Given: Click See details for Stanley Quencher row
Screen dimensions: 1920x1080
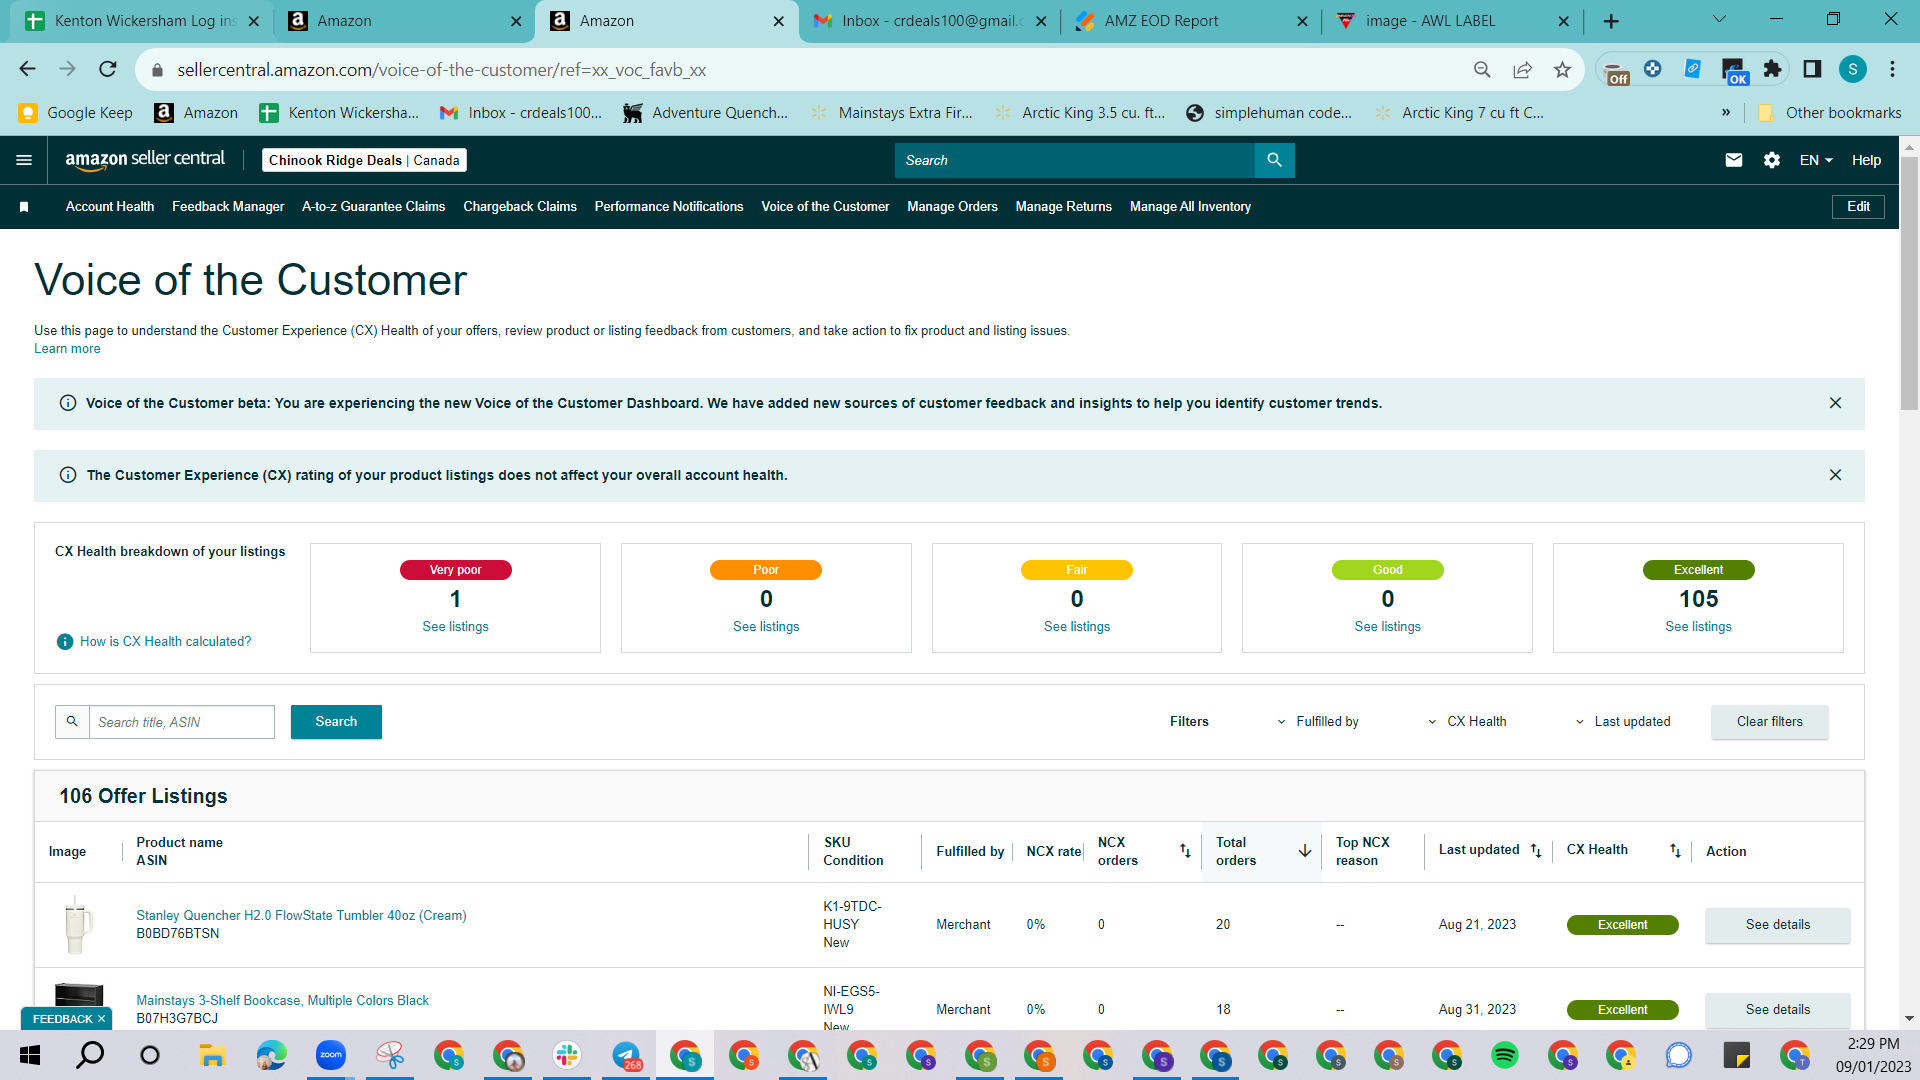Looking at the screenshot, I should (1777, 925).
